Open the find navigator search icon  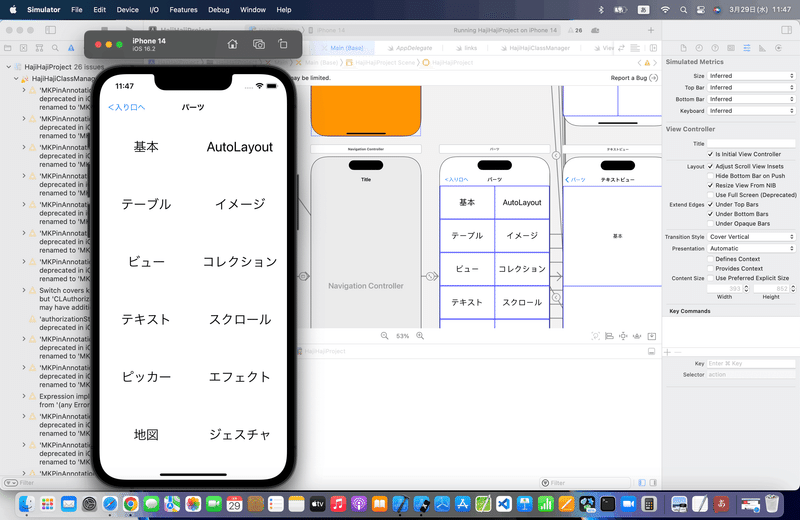[55, 48]
